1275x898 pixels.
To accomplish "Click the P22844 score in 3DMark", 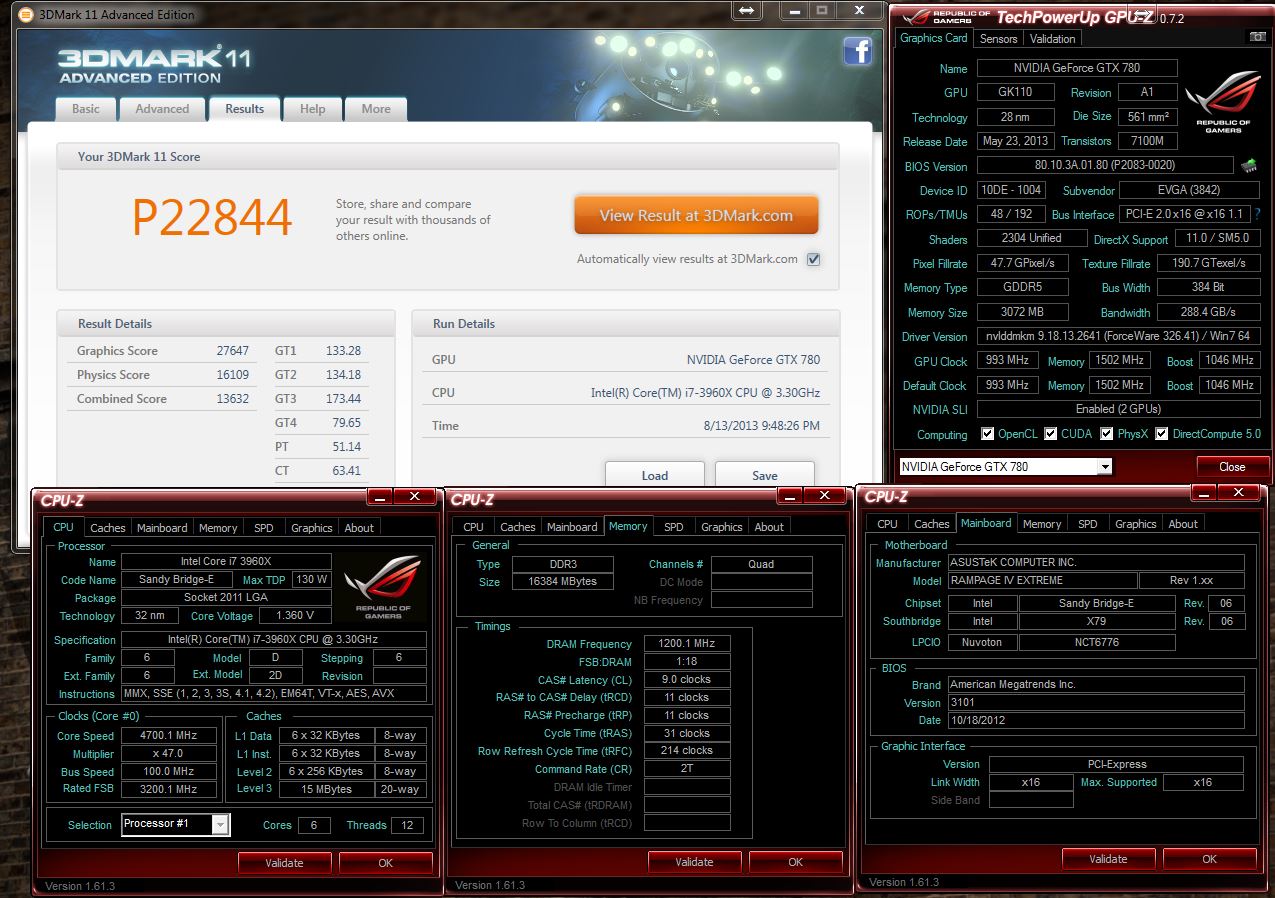I will (x=212, y=218).
